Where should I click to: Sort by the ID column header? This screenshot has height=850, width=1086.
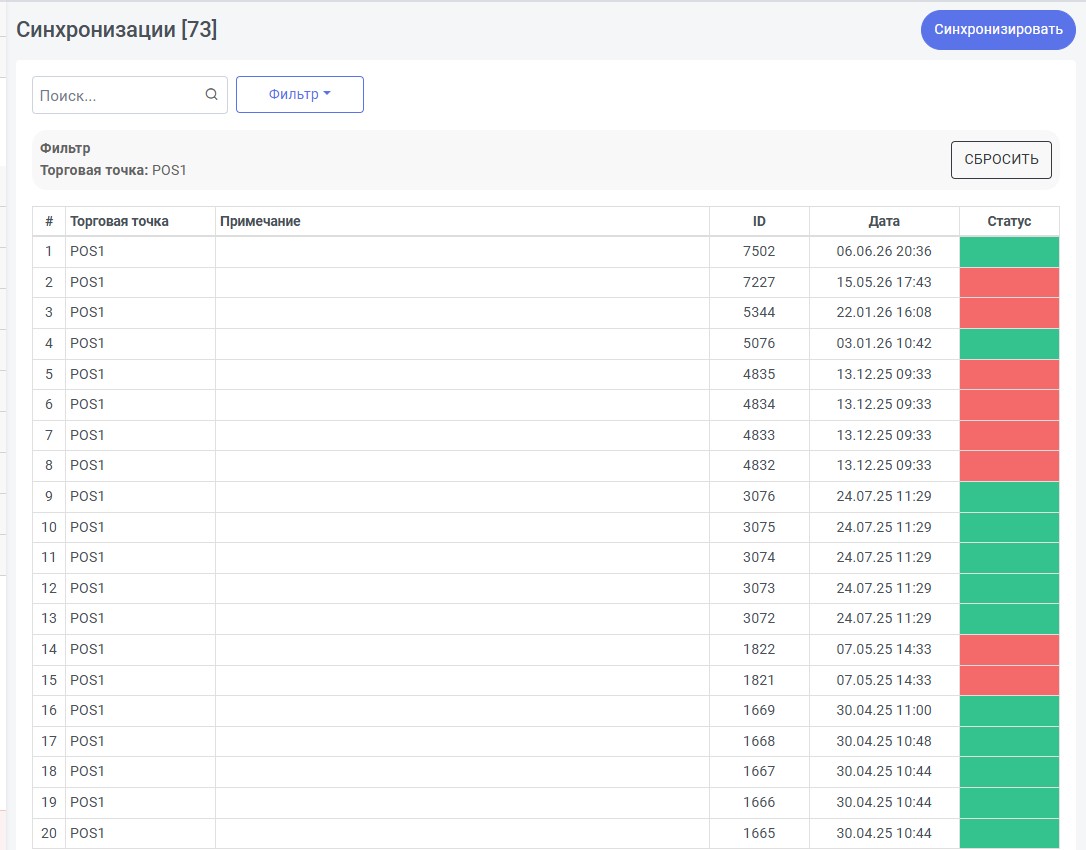click(x=759, y=221)
